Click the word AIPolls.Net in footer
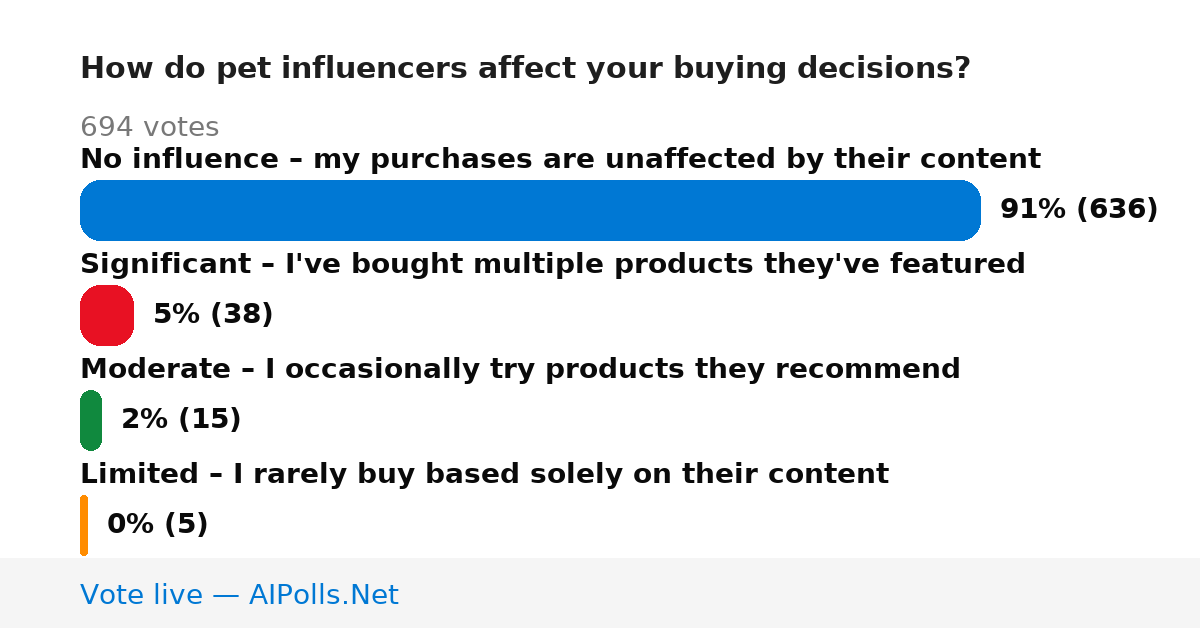1200x628 pixels. (323, 595)
